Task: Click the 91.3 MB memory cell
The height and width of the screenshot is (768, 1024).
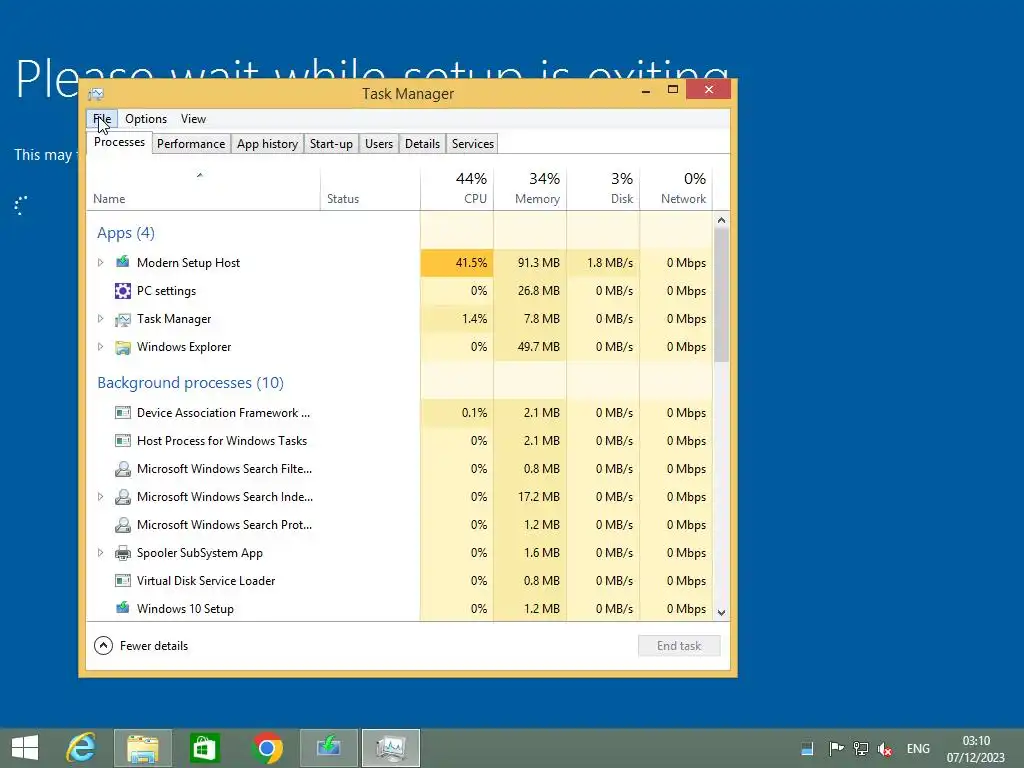Action: click(x=530, y=263)
